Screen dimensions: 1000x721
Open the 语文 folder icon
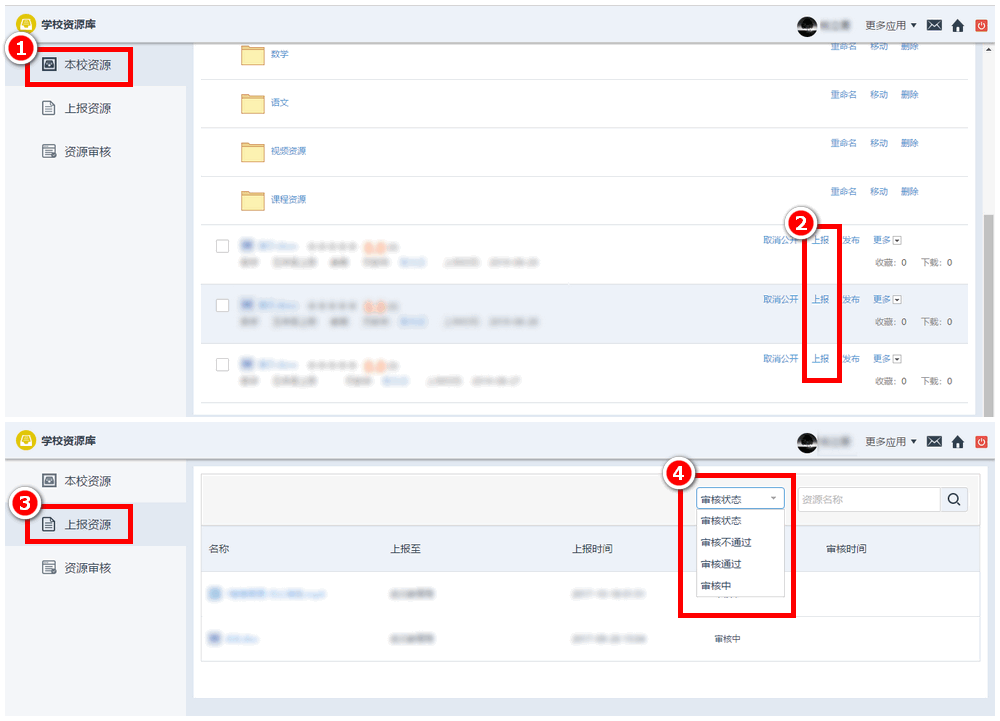click(253, 103)
